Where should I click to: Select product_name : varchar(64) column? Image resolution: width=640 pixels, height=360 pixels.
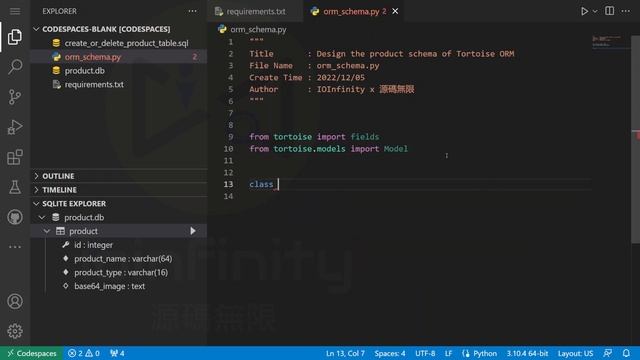(x=123, y=259)
